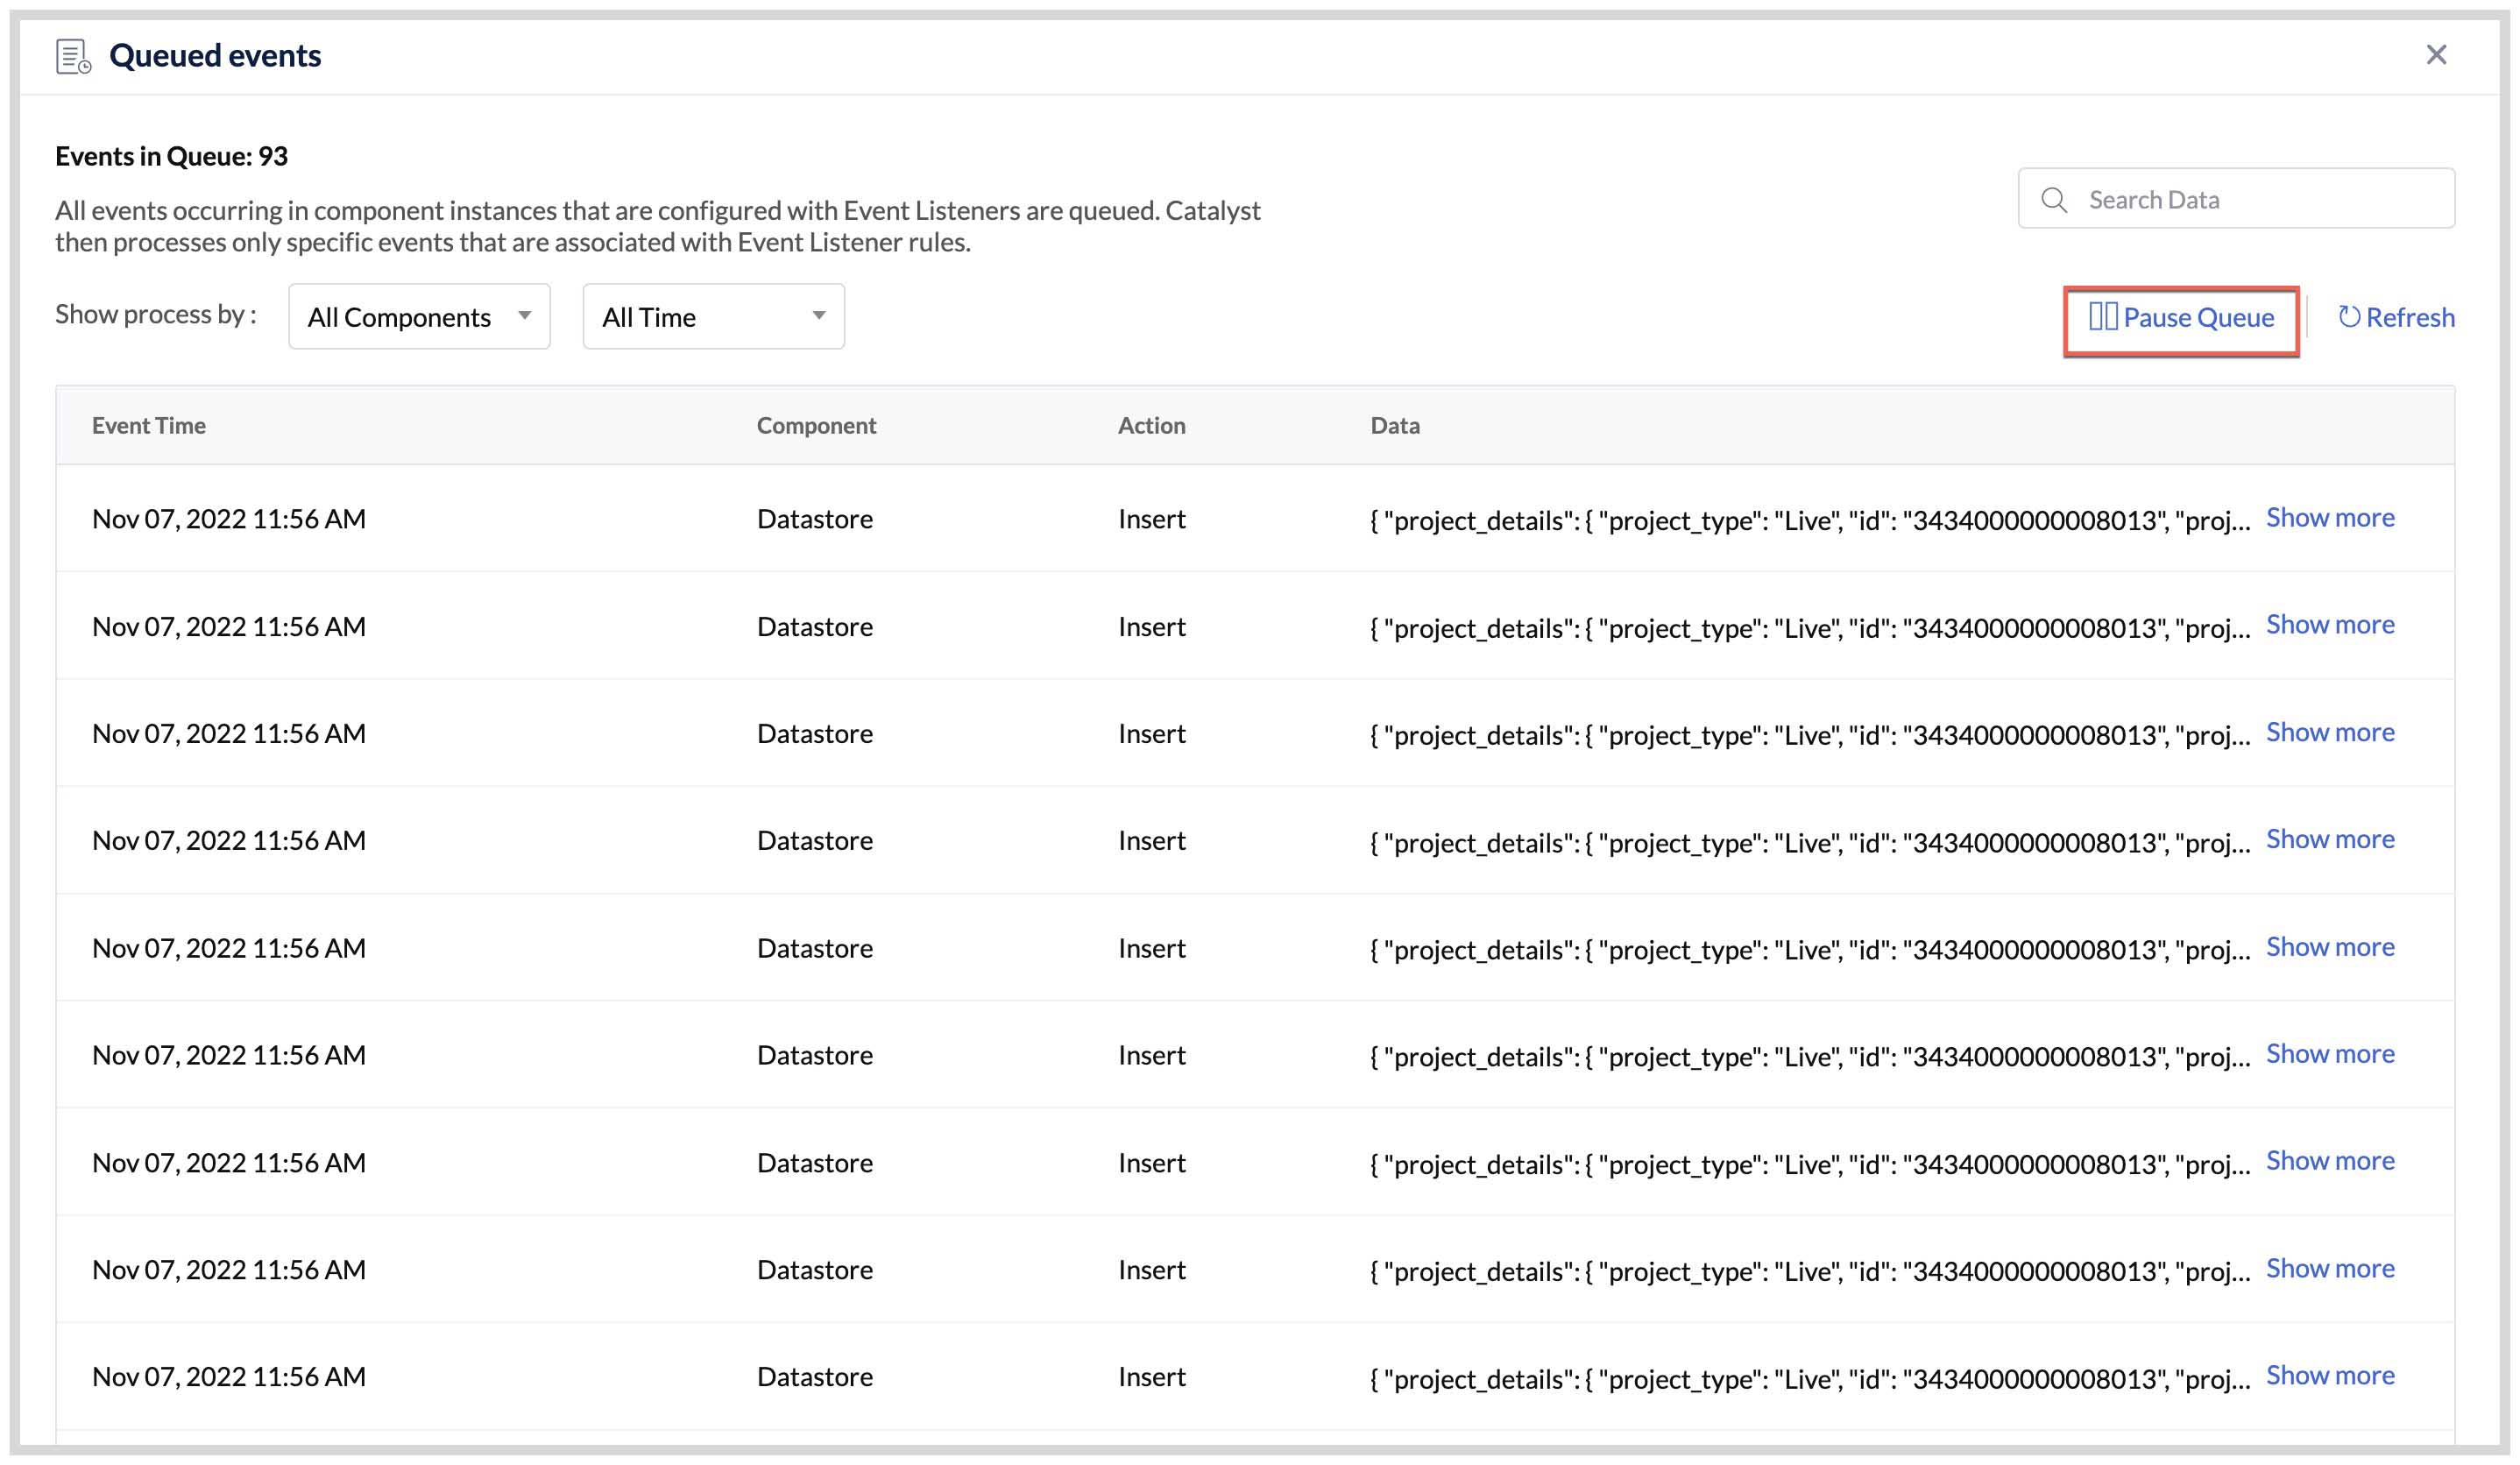Image resolution: width=2520 pixels, height=1465 pixels.
Task: Click the Component column header
Action: 816,425
